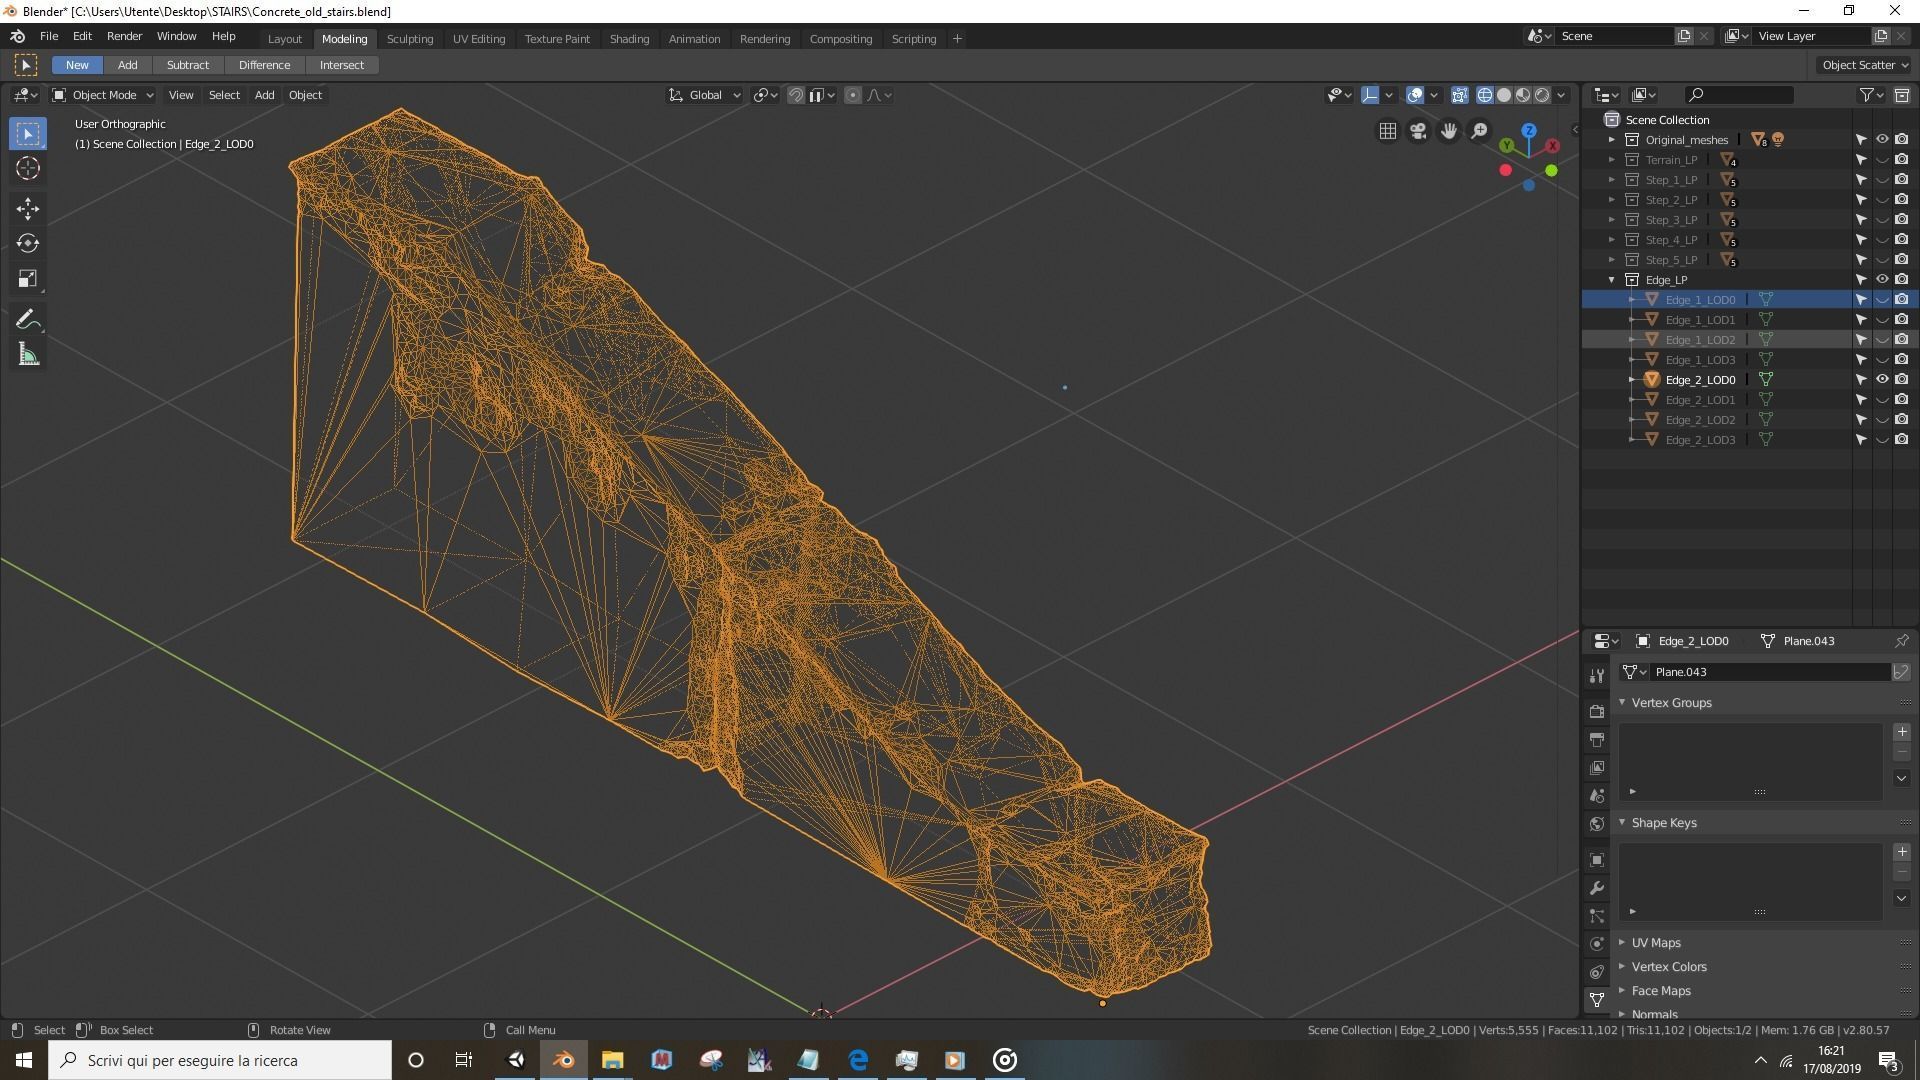
Task: Toggle X-ray view in viewport header
Action: click(1460, 95)
